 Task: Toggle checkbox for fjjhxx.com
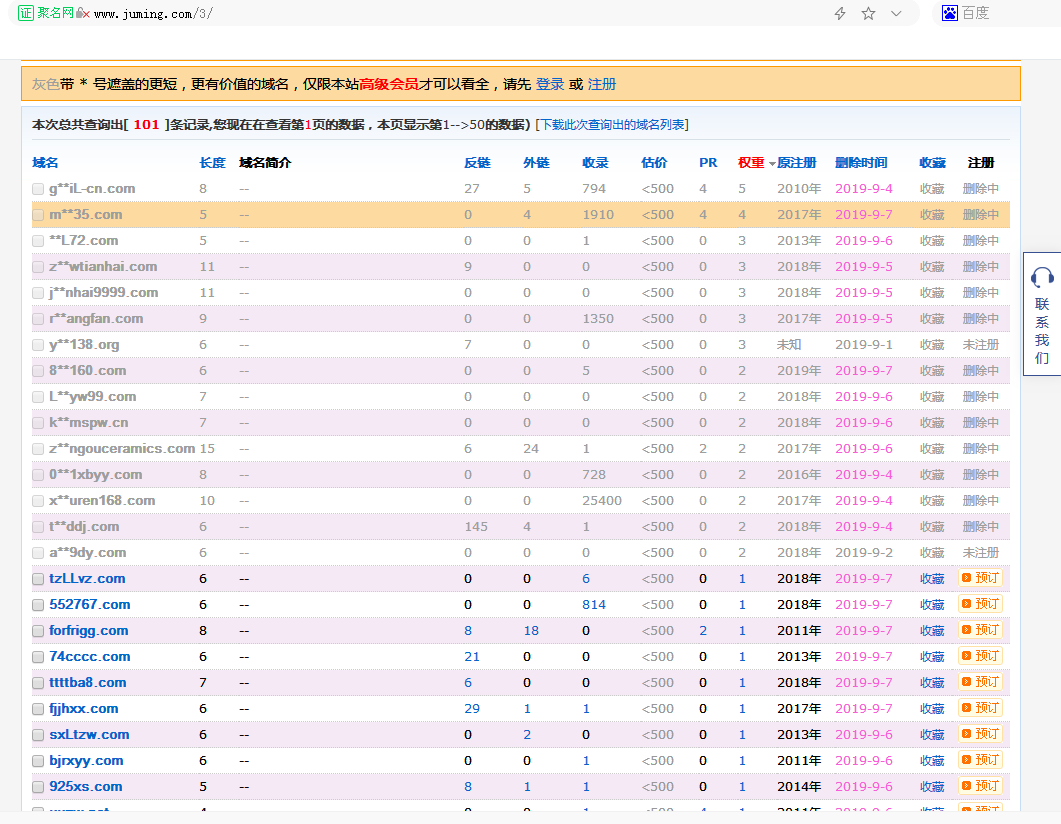pos(39,709)
